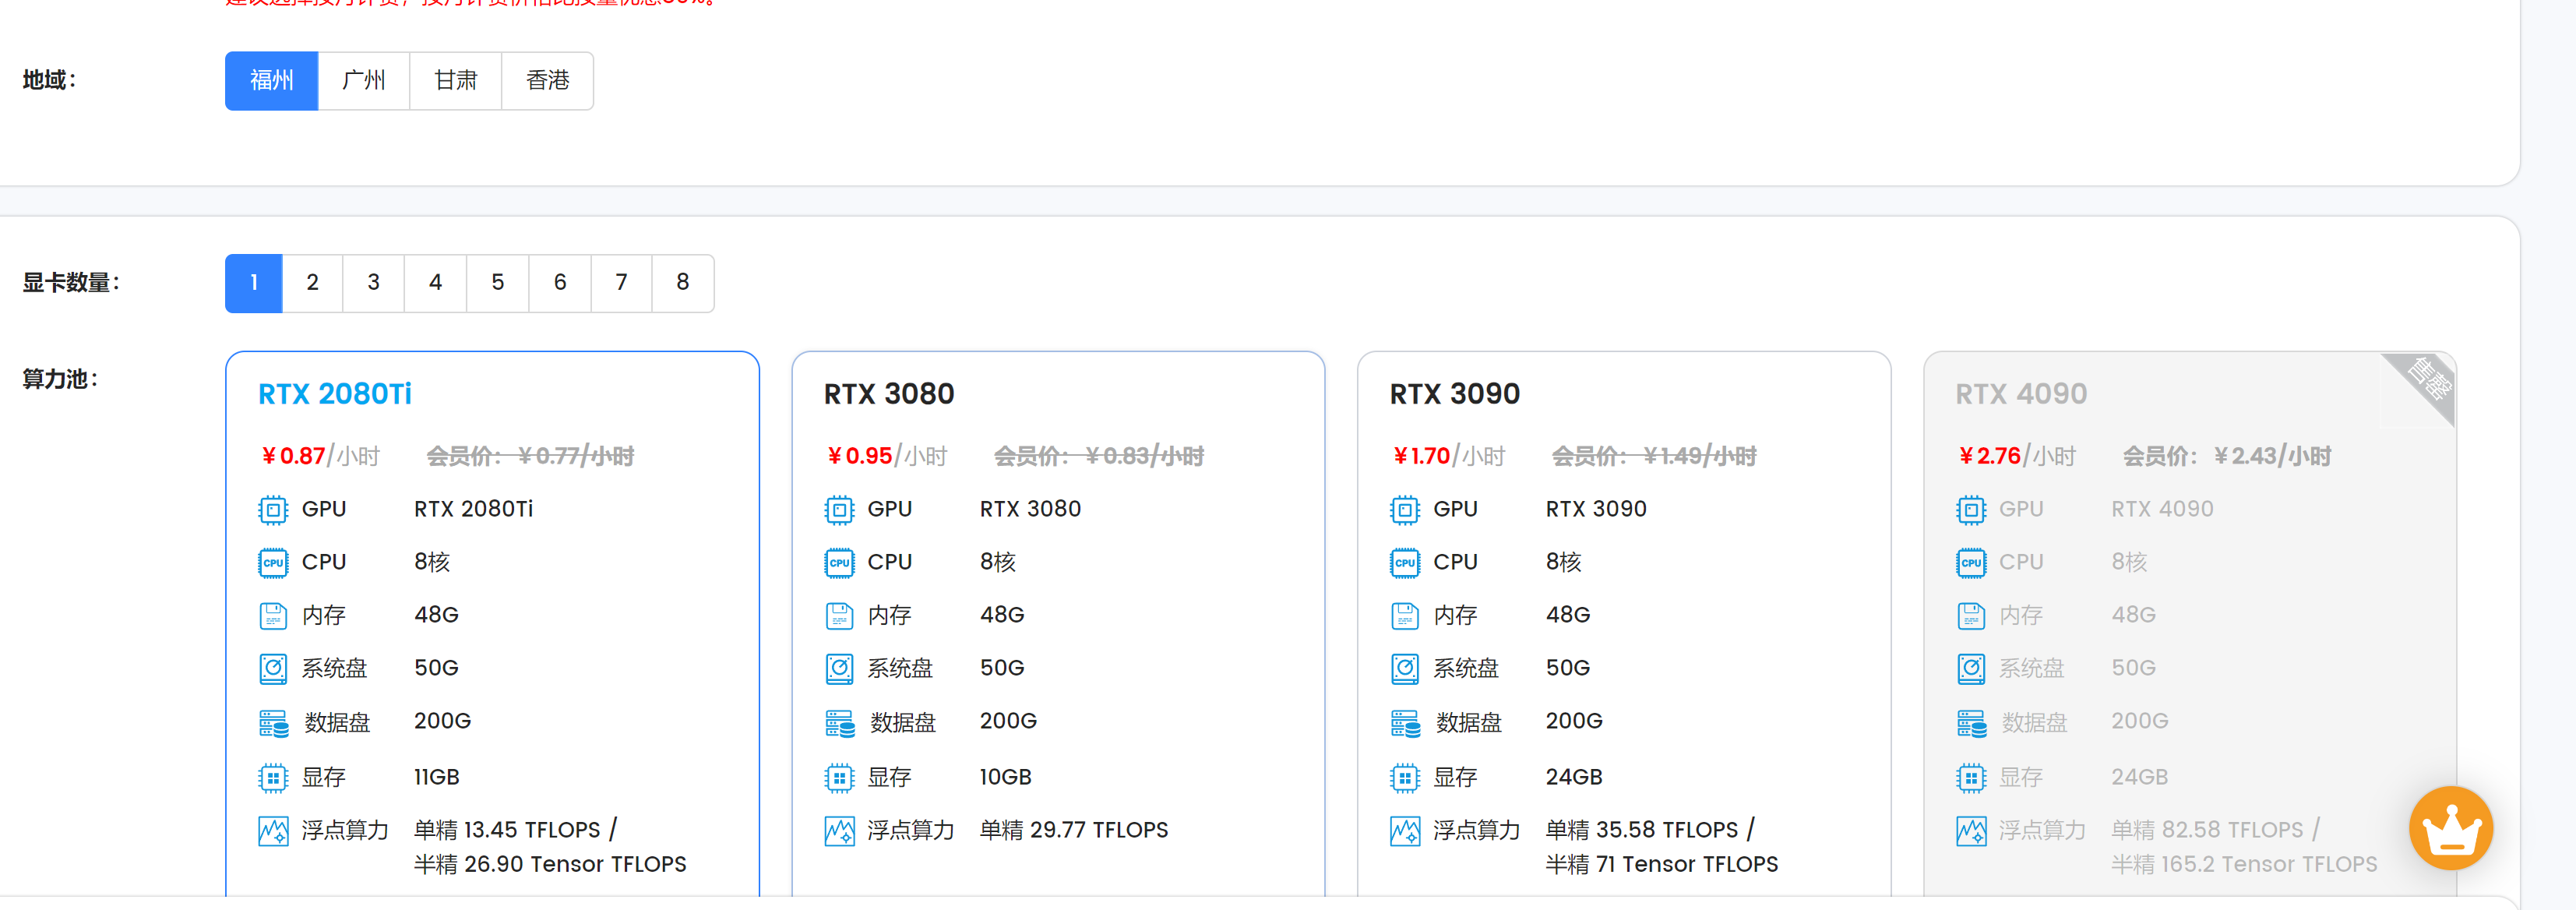The image size is (2576, 910).
Task: Click the 算力池 label
Action: [x=60, y=380]
